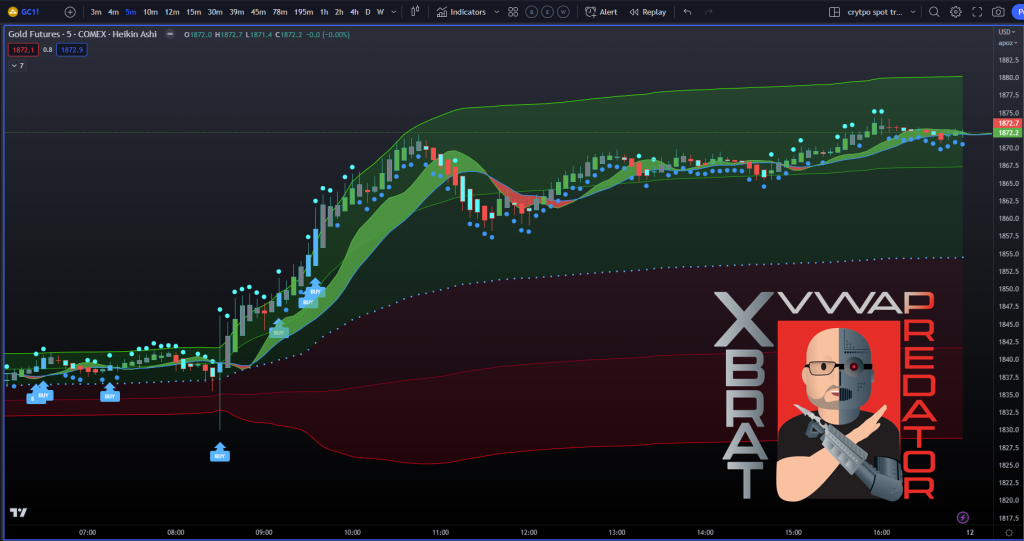Pick the D daily timeframe
This screenshot has height=541, width=1024.
[x=368, y=12]
